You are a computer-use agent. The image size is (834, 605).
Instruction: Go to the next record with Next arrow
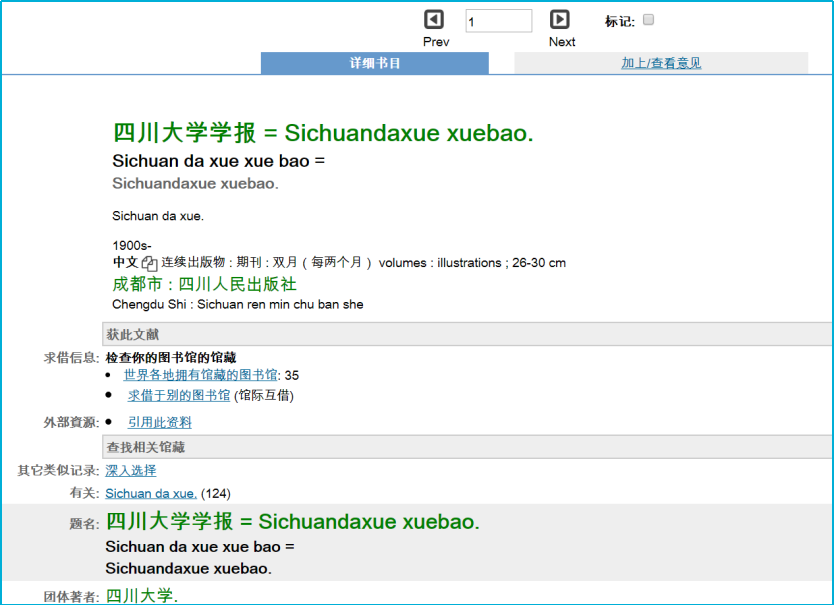point(560,20)
